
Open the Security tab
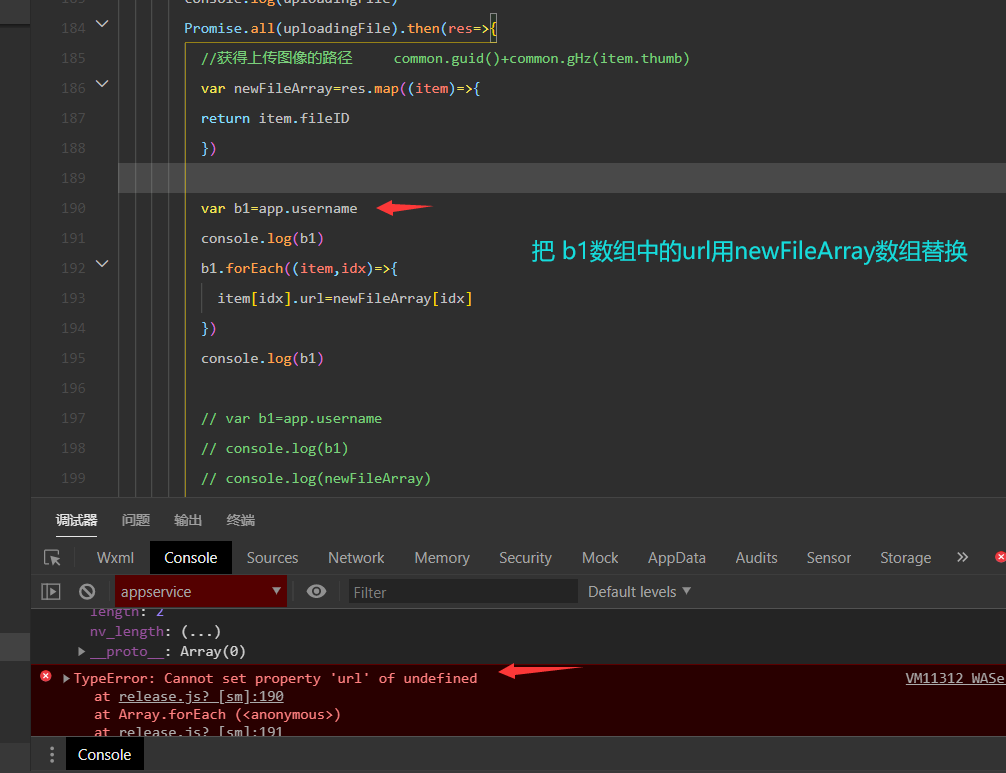pyautogui.click(x=525, y=557)
